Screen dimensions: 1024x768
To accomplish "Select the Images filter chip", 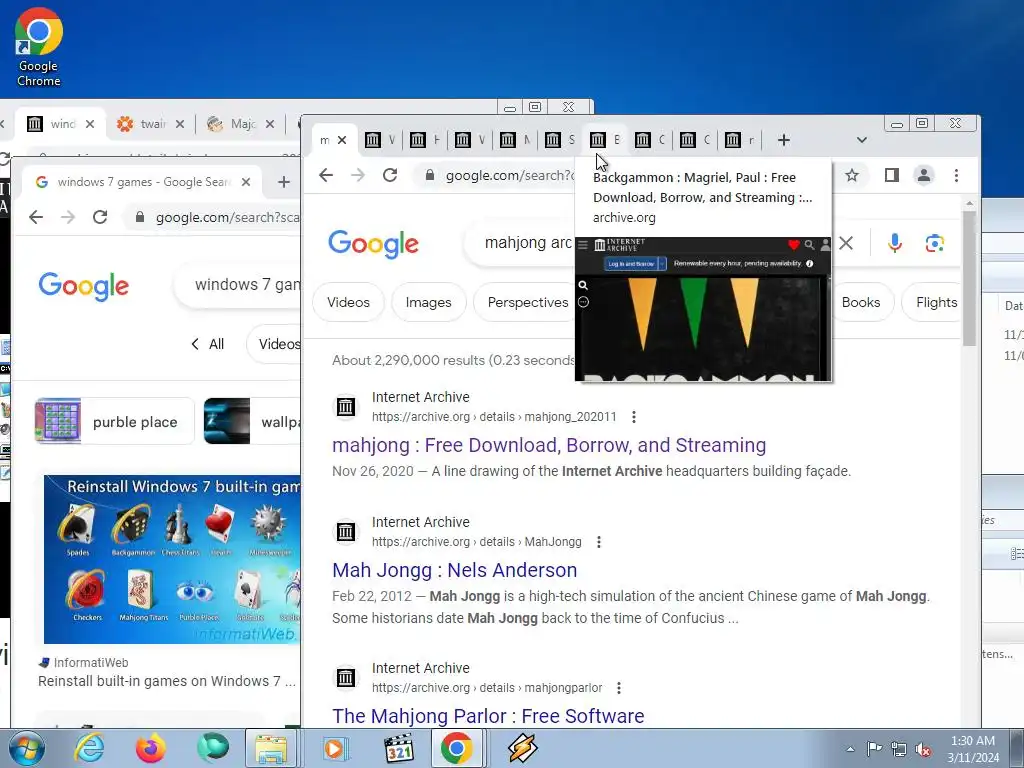I will [x=428, y=302].
